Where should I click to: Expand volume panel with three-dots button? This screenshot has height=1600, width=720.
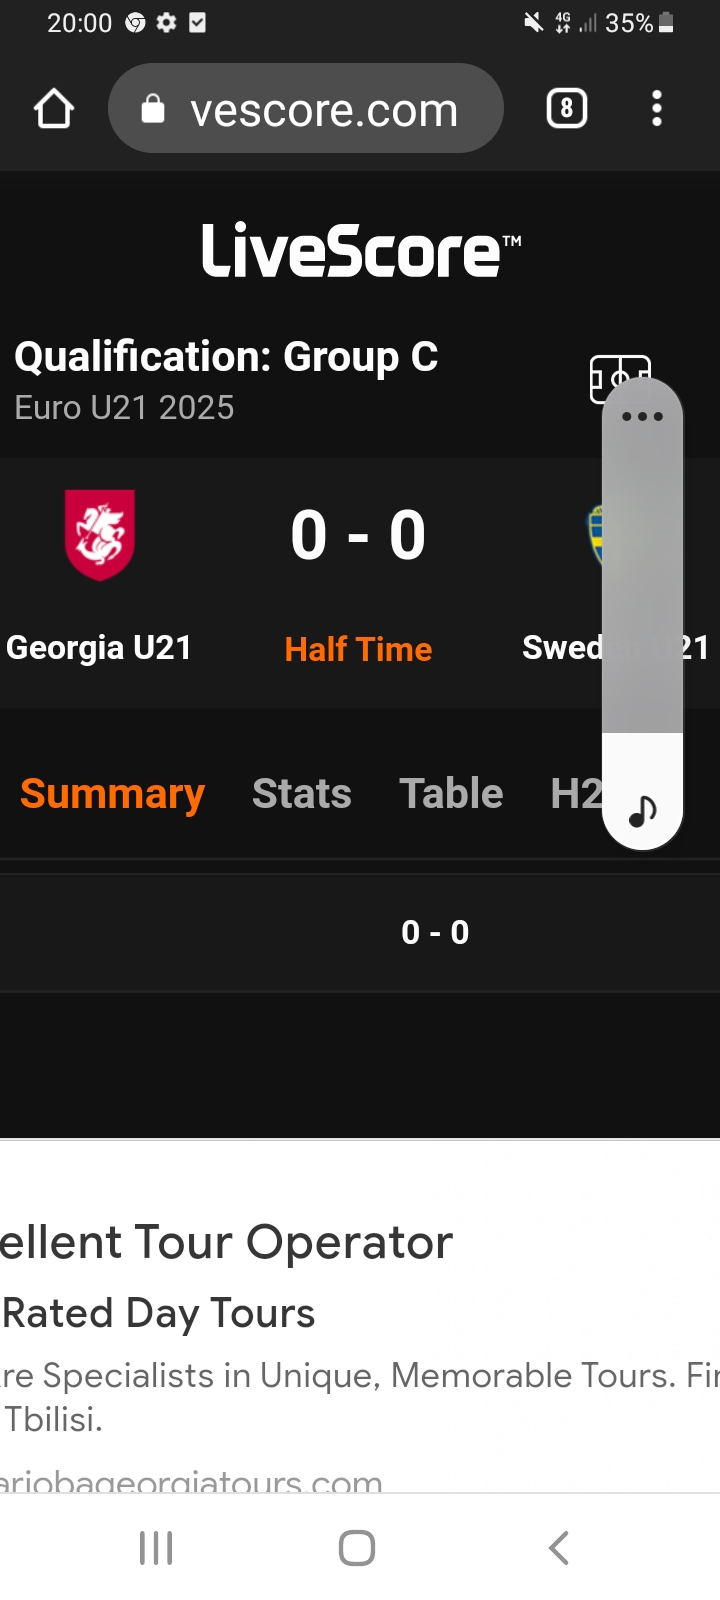coord(642,416)
